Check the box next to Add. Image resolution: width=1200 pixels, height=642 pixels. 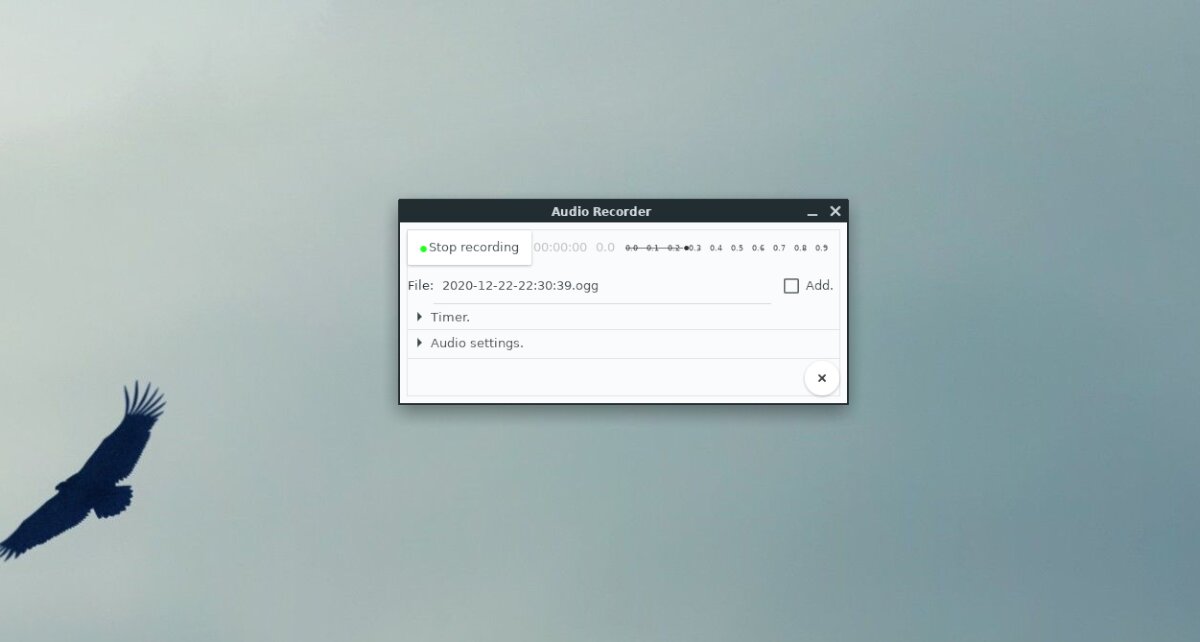[791, 285]
